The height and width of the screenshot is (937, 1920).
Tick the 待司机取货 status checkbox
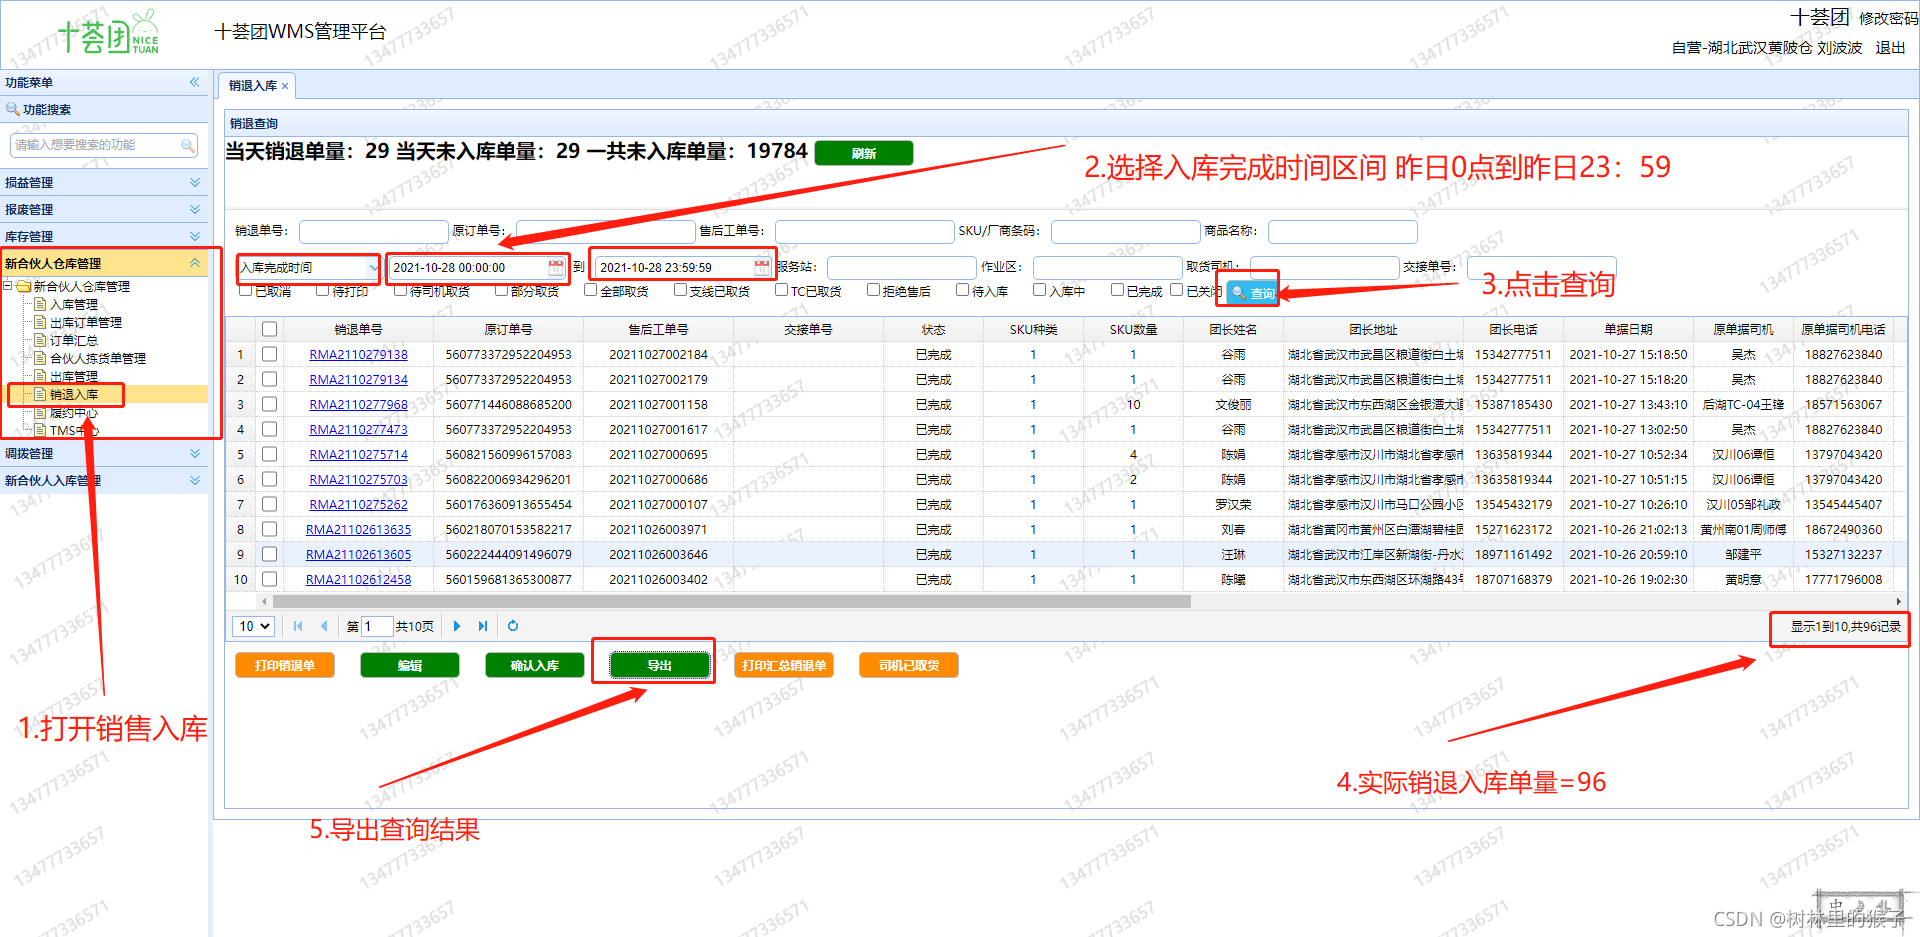point(400,290)
